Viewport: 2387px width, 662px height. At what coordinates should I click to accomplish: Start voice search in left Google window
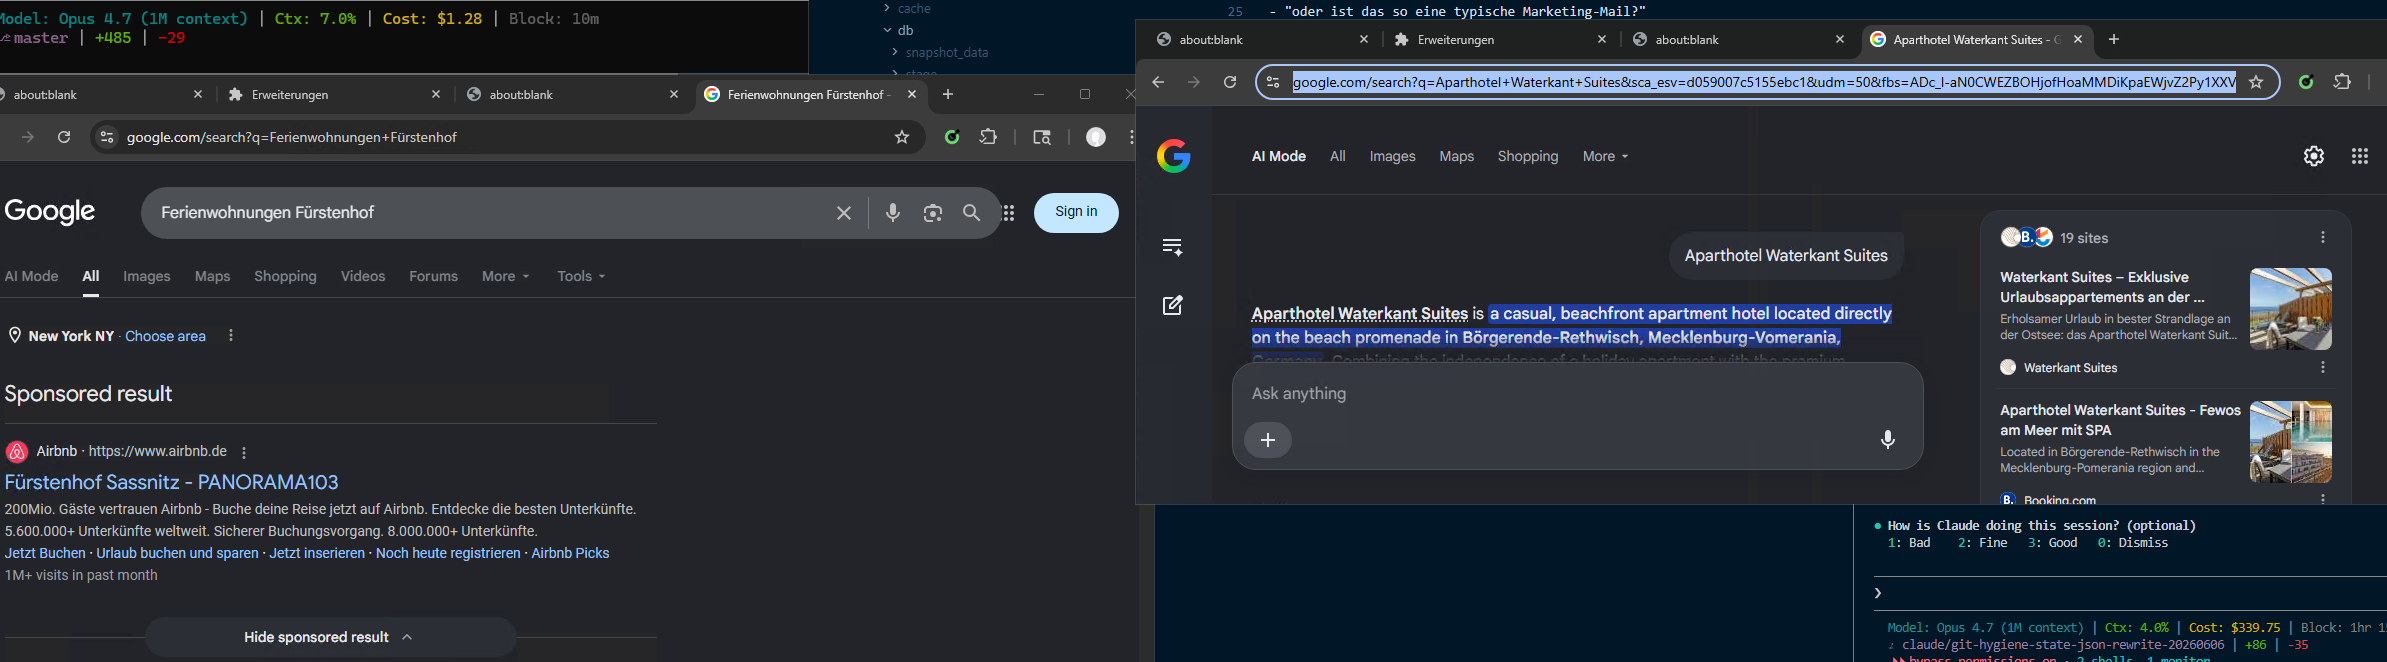pyautogui.click(x=893, y=213)
